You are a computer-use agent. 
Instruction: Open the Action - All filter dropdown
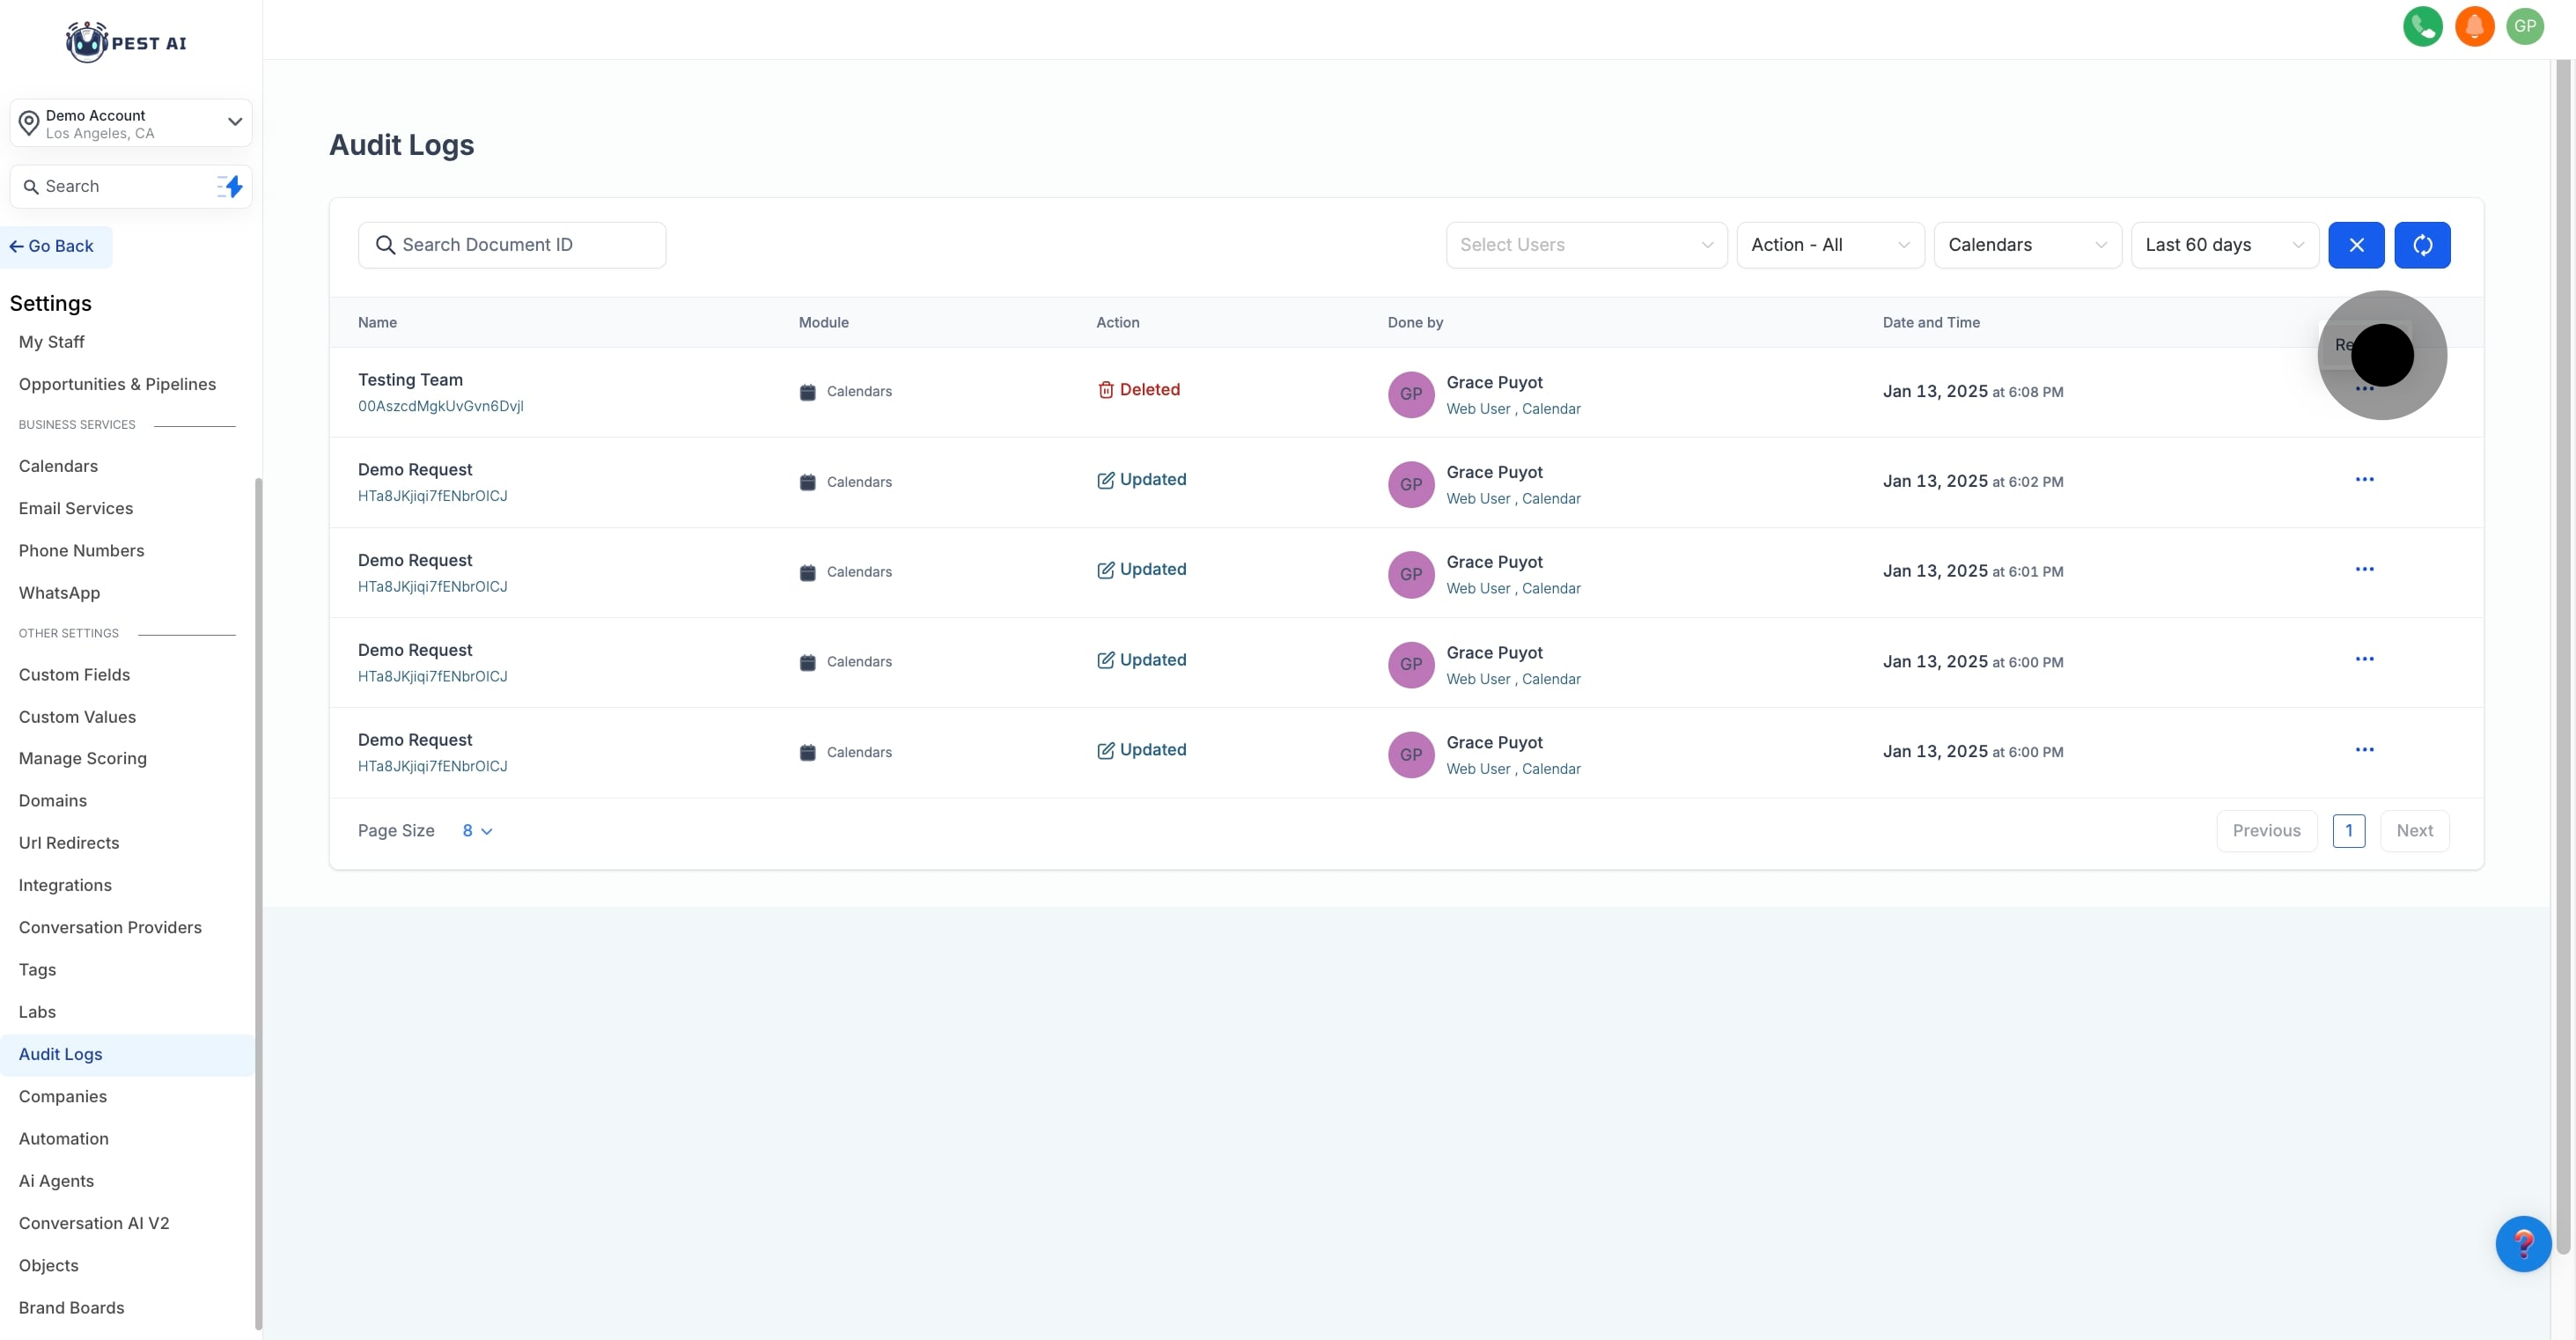click(x=1829, y=245)
